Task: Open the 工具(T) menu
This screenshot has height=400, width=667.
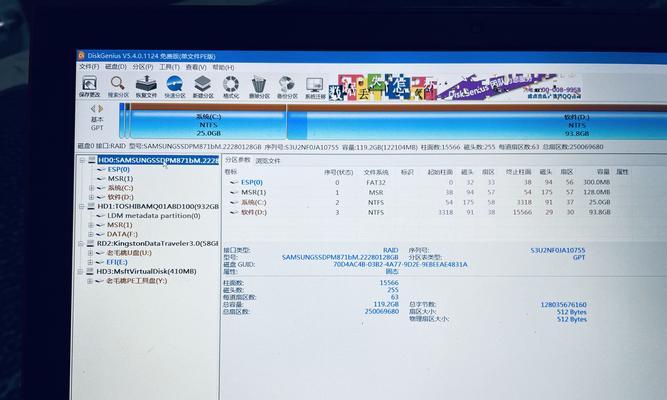Action: (x=169, y=67)
